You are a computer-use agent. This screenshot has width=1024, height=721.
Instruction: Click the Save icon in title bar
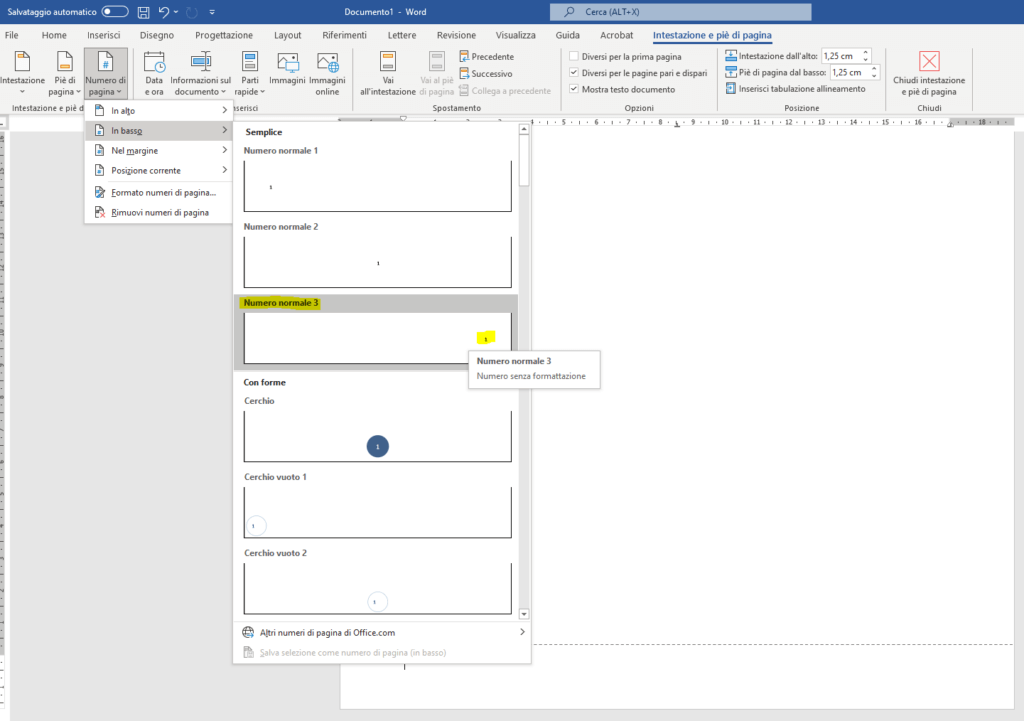click(143, 12)
